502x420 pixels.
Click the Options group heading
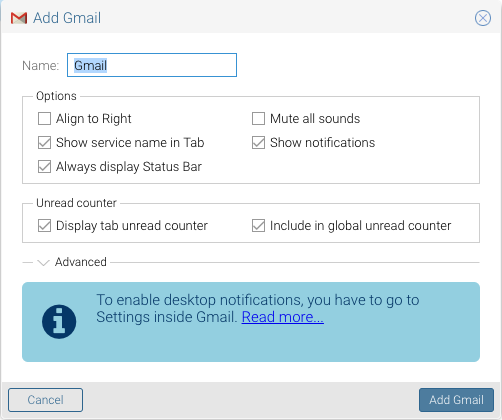pos(56,96)
